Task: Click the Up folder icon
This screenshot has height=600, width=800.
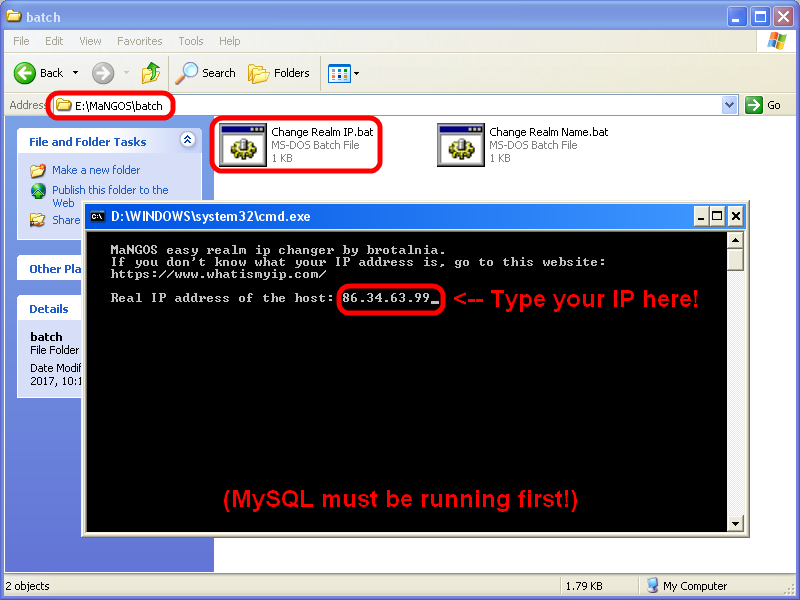Action: tap(150, 73)
